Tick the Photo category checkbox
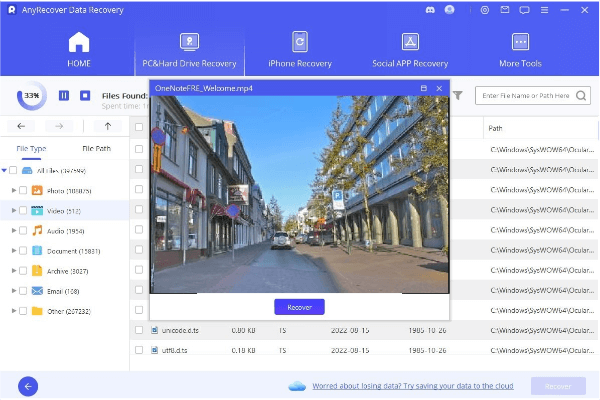 [x=25, y=190]
